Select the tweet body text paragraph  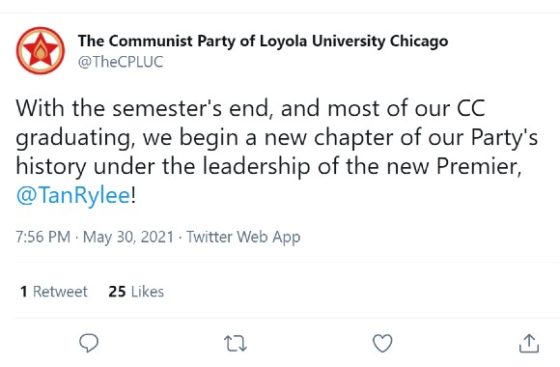coord(277,152)
